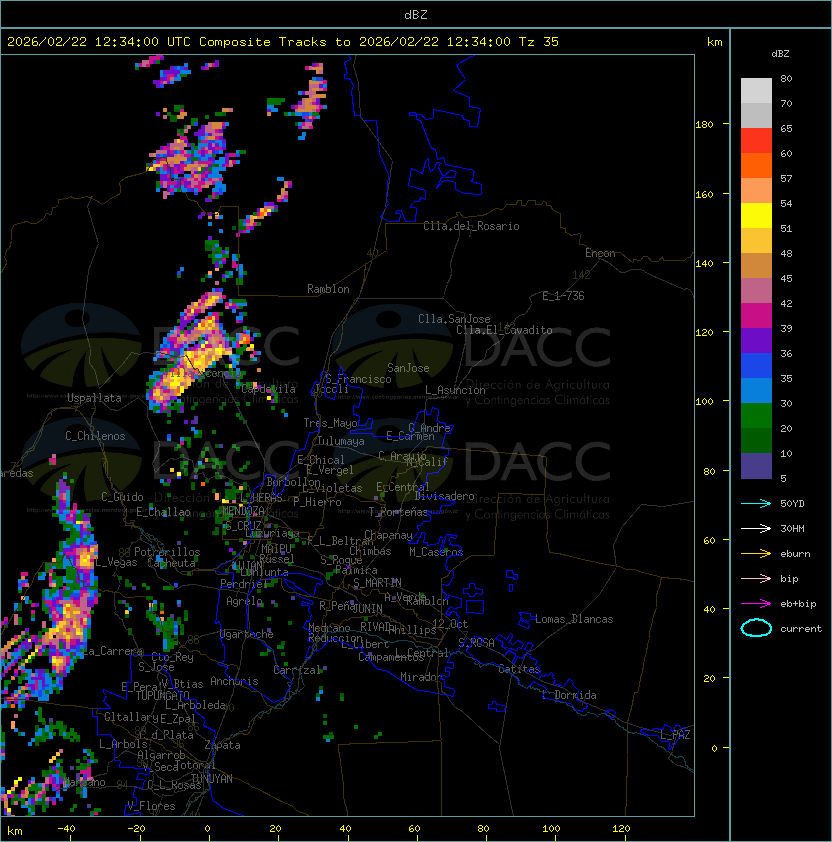Click the 'L_Asuncion' map label
This screenshot has height=842, width=832.
[x=455, y=390]
